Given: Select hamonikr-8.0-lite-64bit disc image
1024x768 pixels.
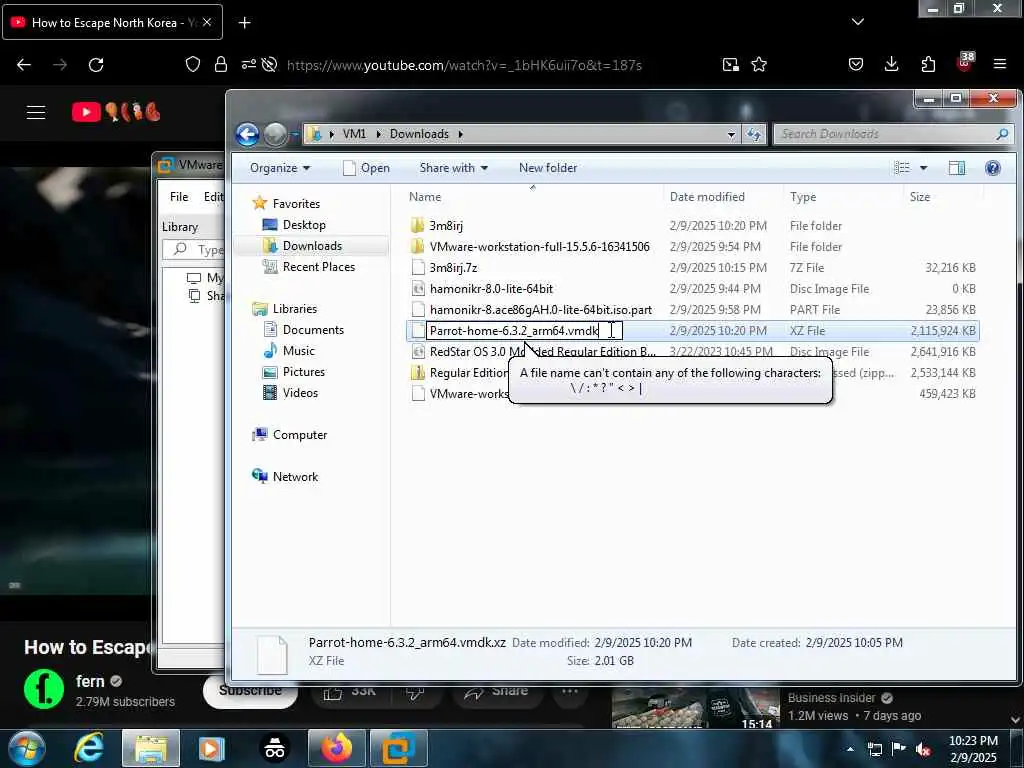Looking at the screenshot, I should coord(491,289).
